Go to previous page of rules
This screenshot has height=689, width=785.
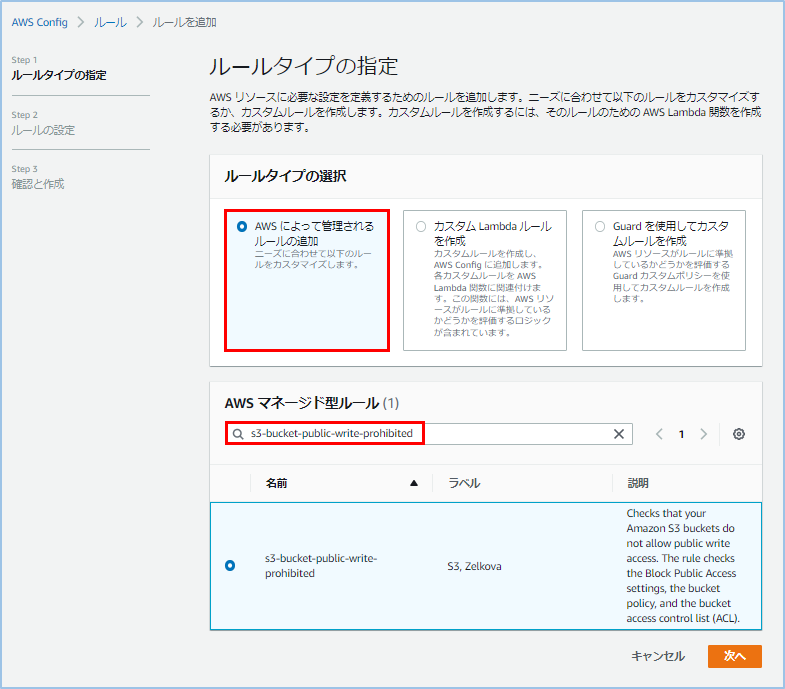pyautogui.click(x=659, y=434)
